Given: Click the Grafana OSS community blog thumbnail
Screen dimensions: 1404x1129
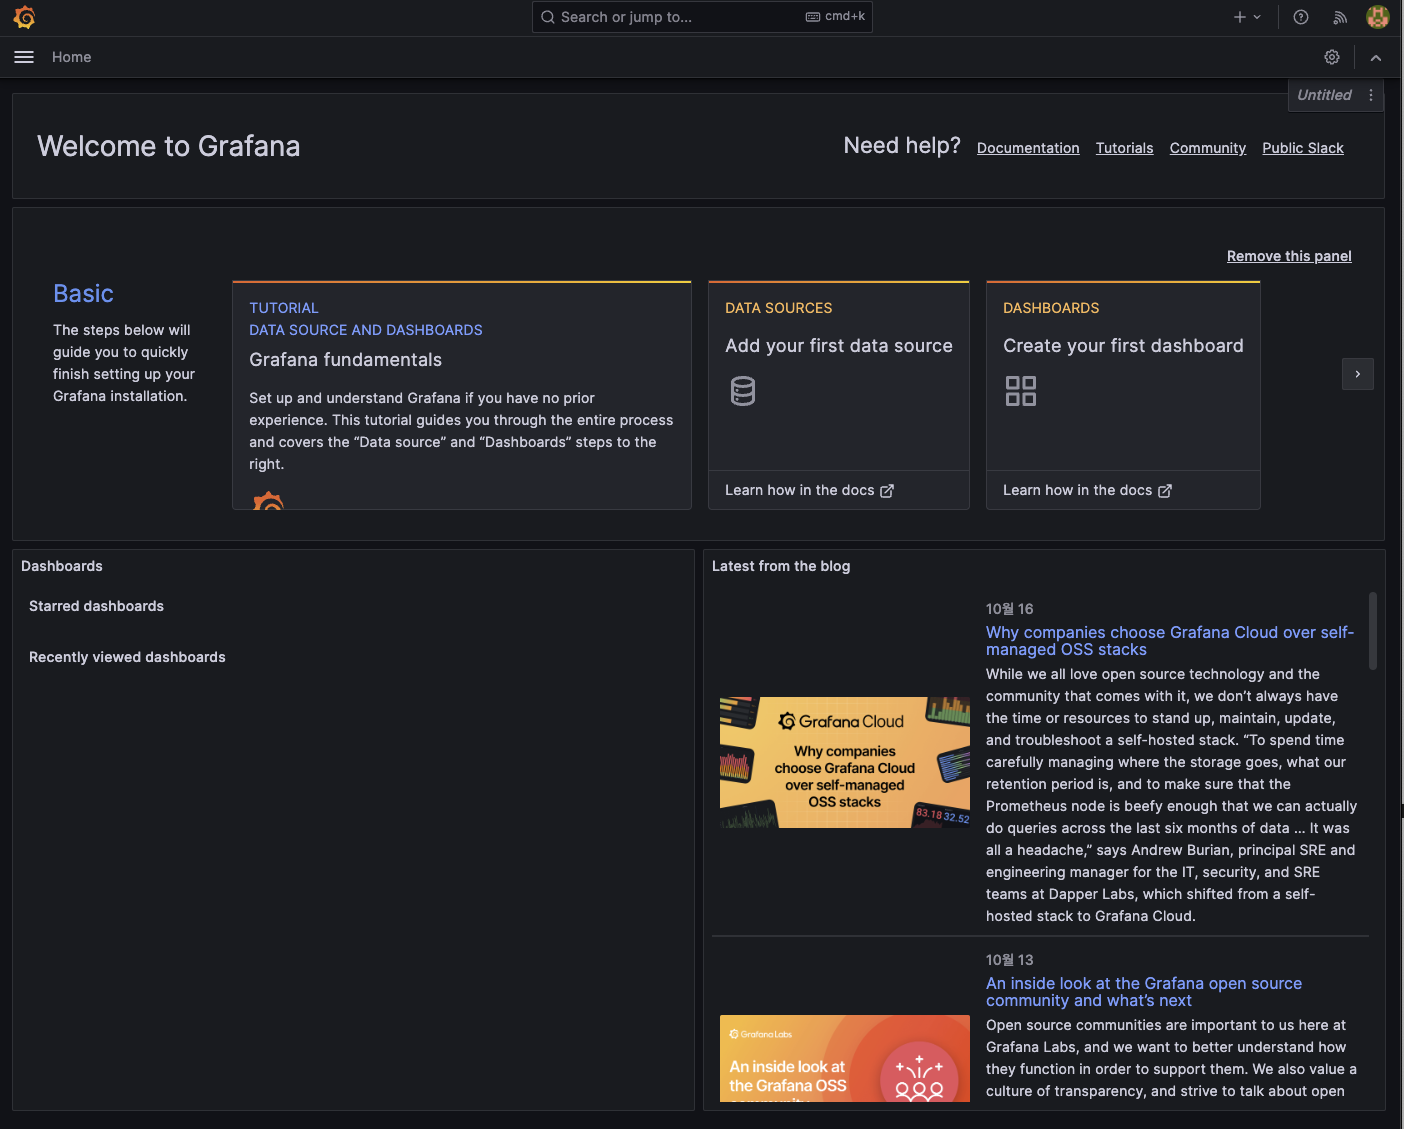Looking at the screenshot, I should pyautogui.click(x=845, y=1058).
